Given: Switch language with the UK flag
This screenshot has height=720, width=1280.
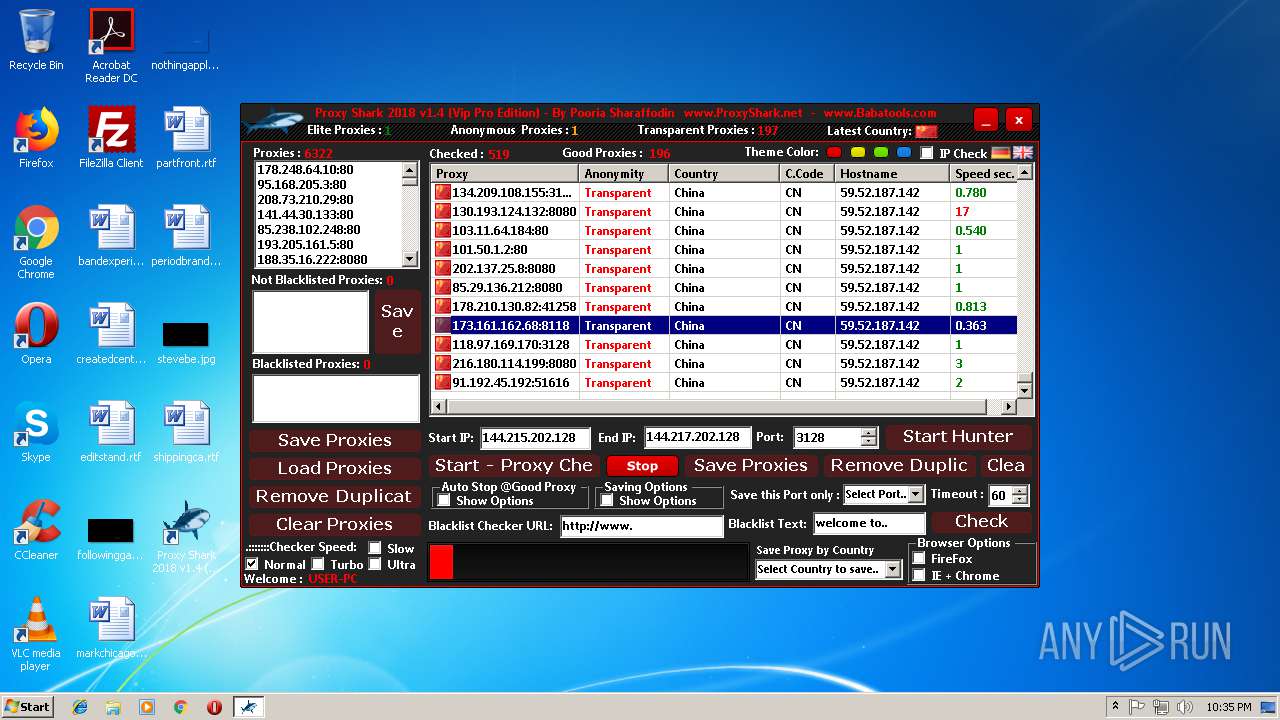Looking at the screenshot, I should [1023, 153].
